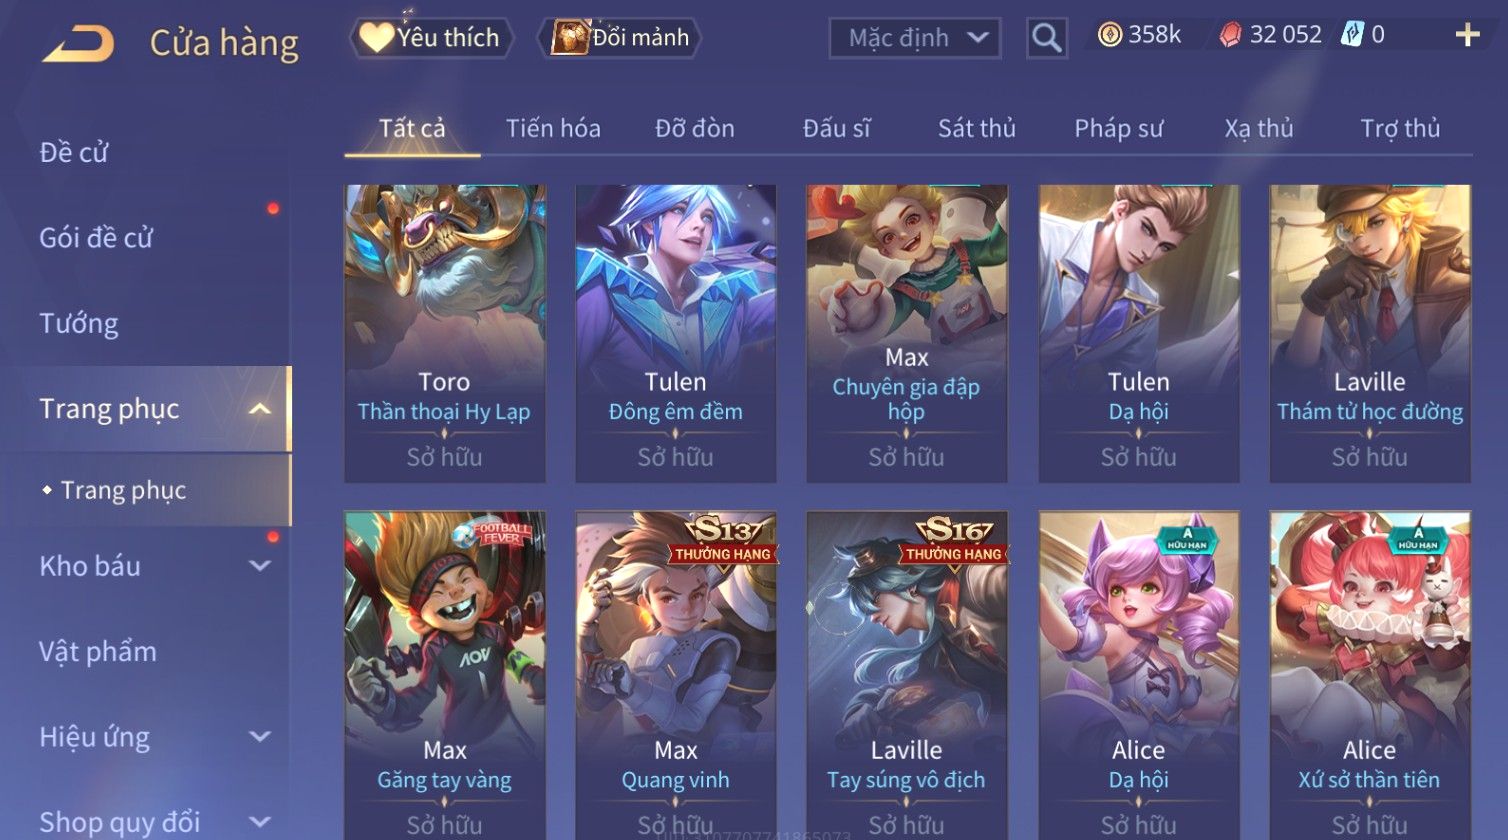Select the Tiến hóa tab
This screenshot has height=840, width=1508.
click(553, 128)
